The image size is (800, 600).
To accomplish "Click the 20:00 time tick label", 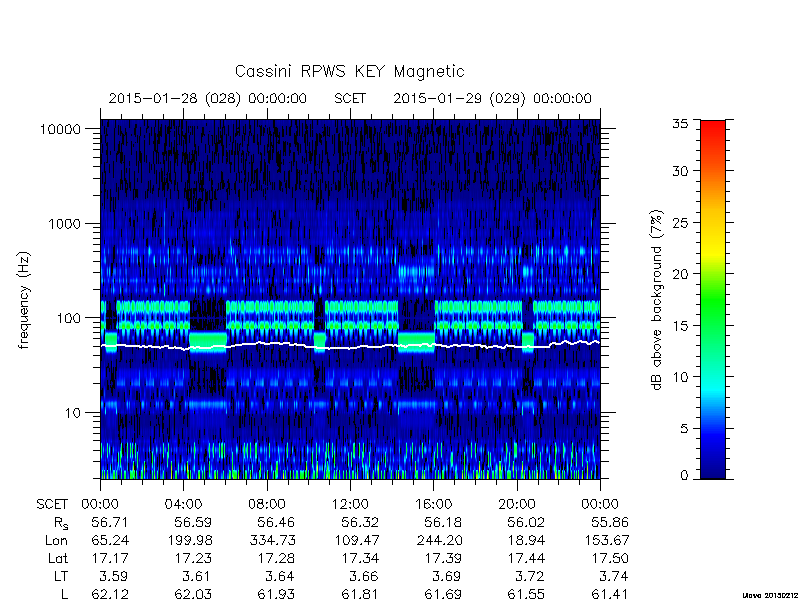I will [517, 505].
